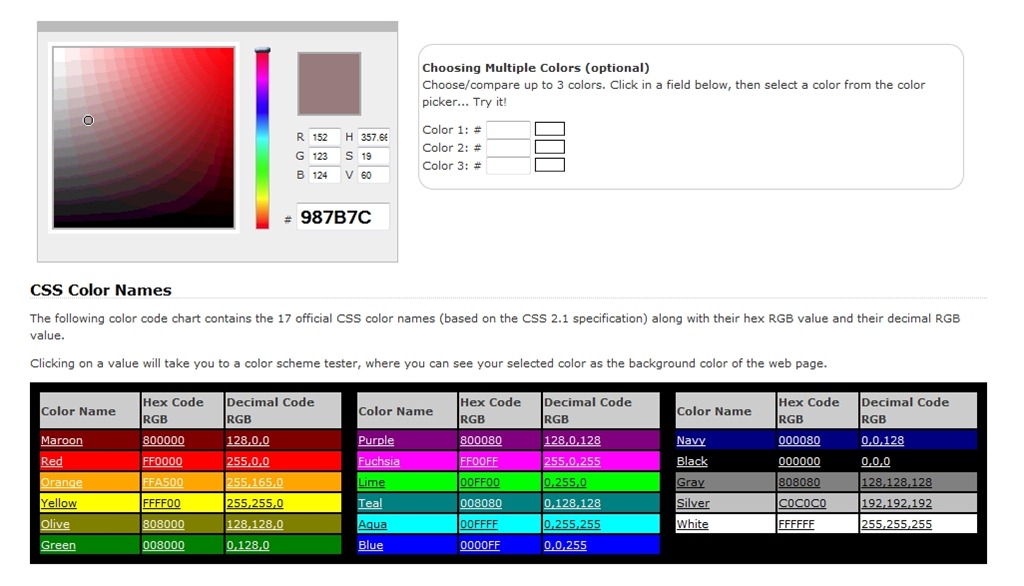
Task: Click the saturation S field showing 19
Action: click(x=373, y=156)
